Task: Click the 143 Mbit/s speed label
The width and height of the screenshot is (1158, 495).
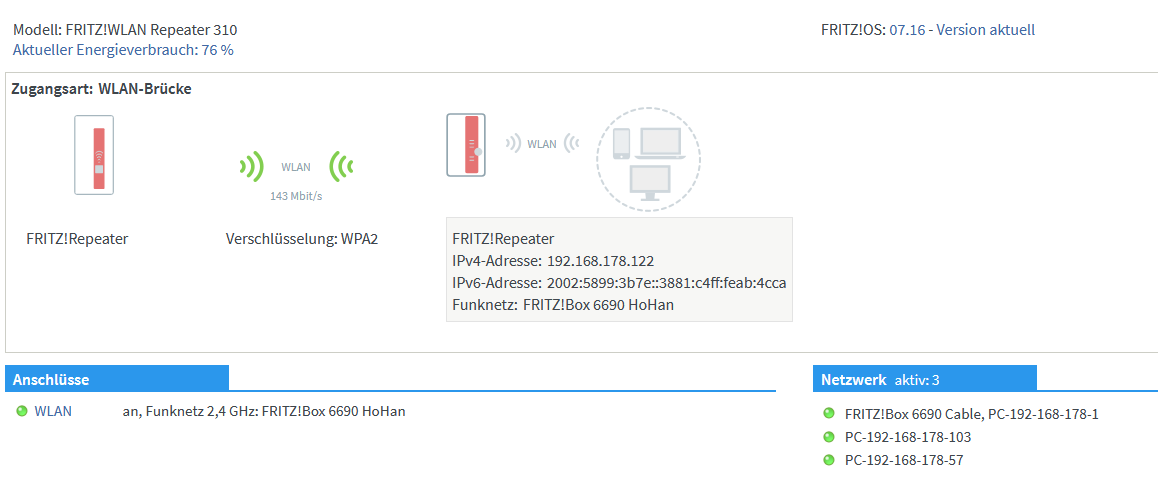Action: (296, 196)
